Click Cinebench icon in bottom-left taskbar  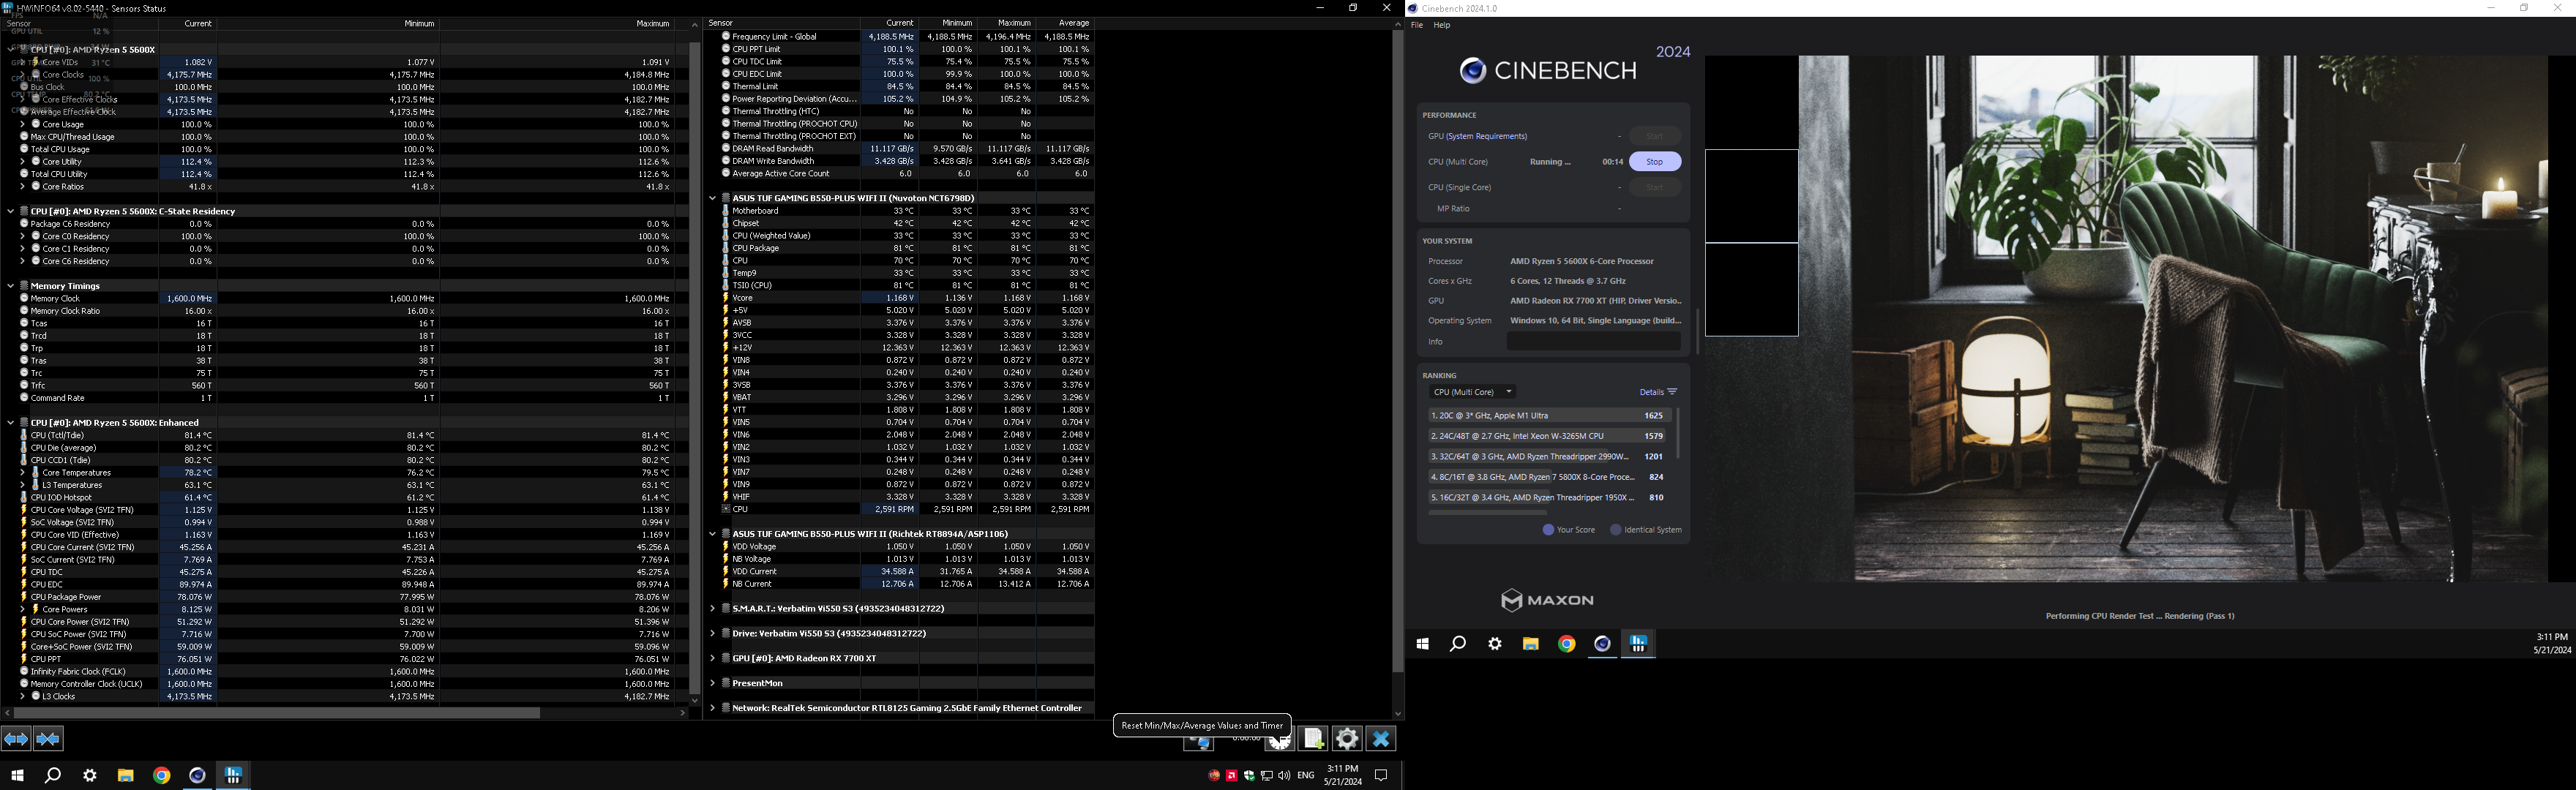click(198, 775)
